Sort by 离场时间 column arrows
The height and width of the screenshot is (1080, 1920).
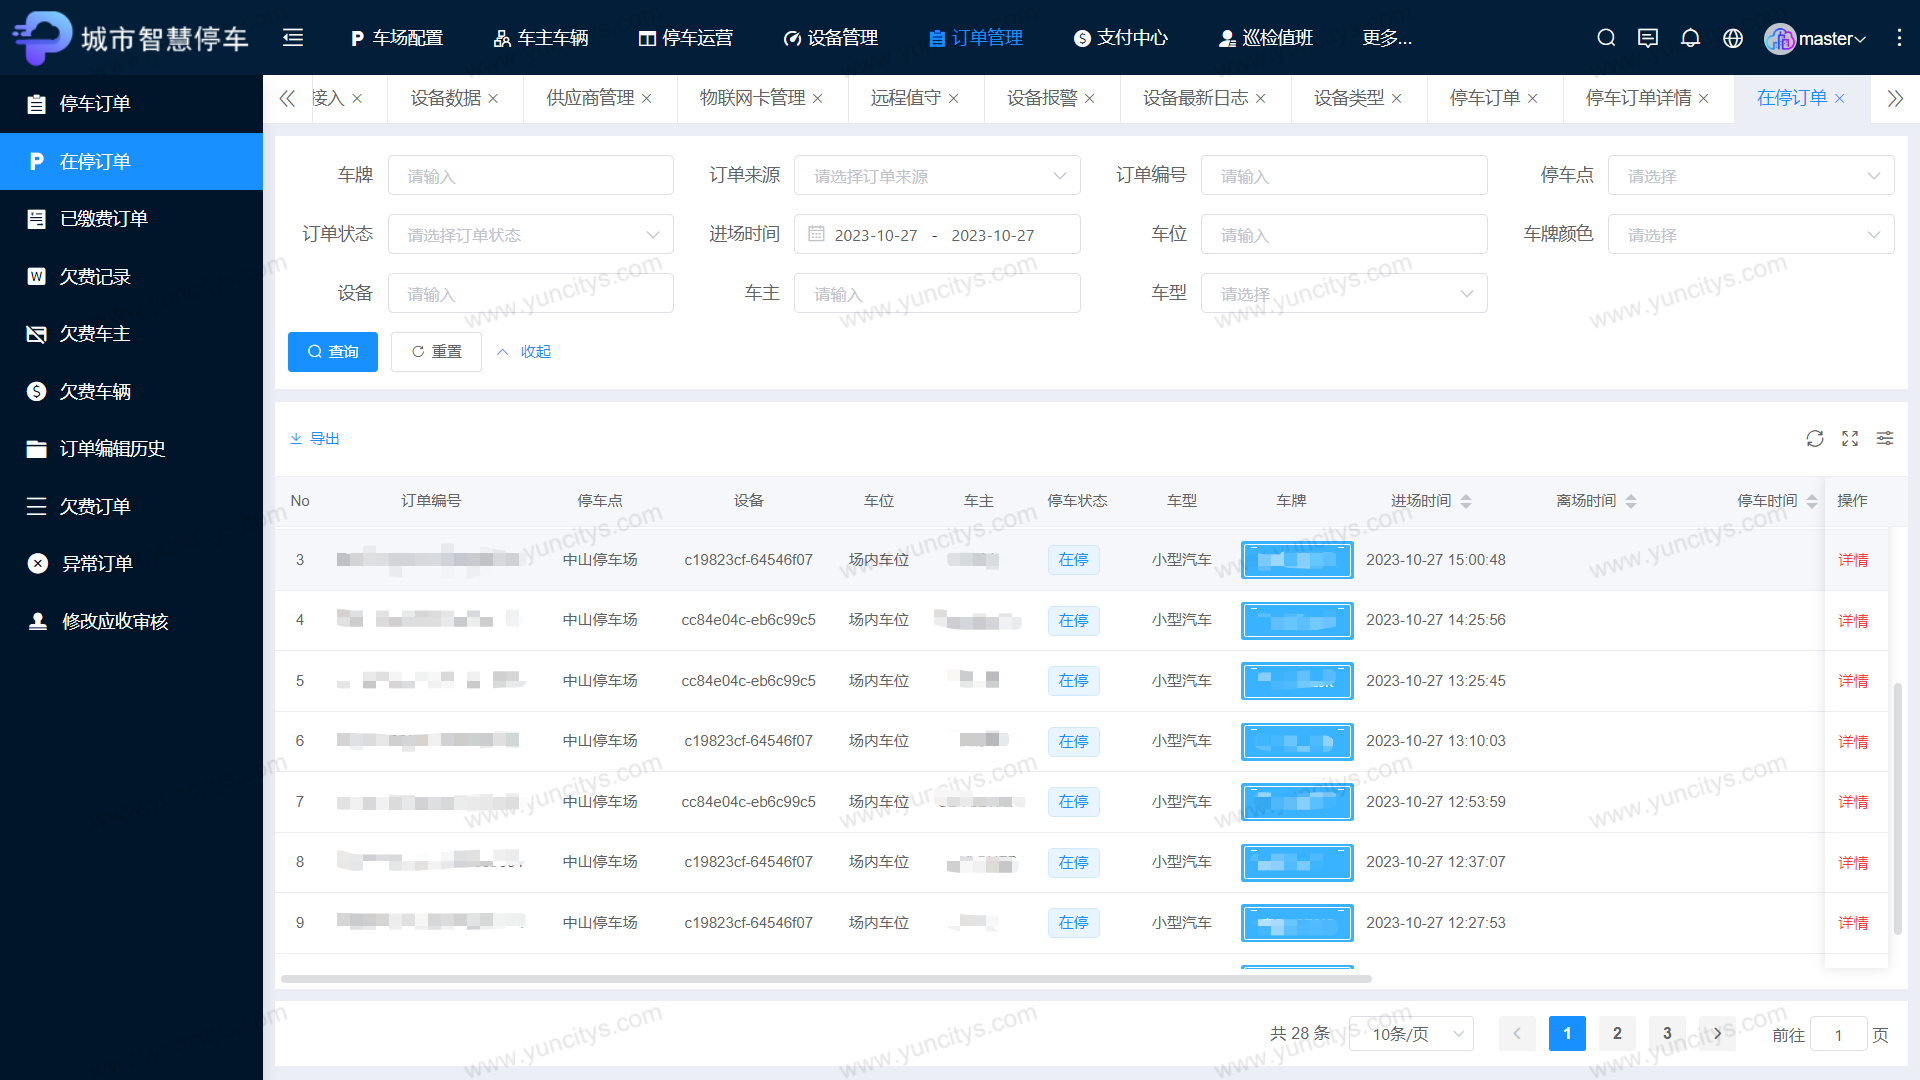tap(1631, 501)
